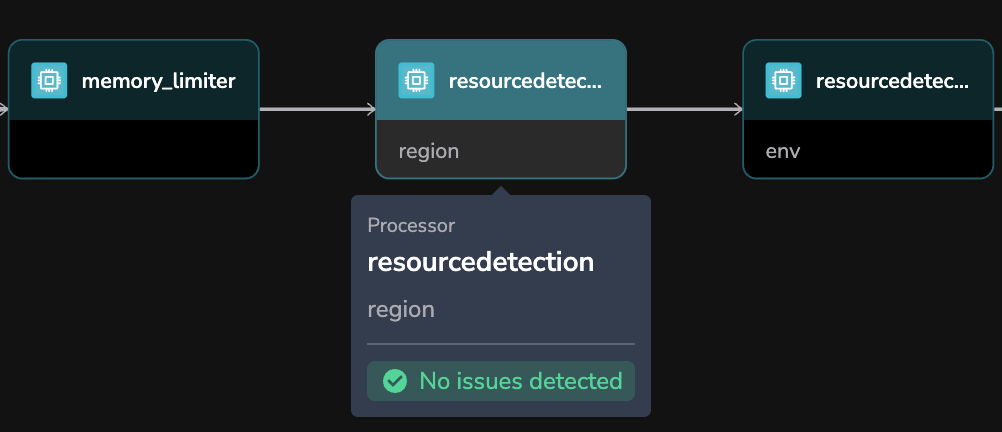1002x432 pixels.
Task: Click the region subtitle in the highlighted node
Action: click(x=428, y=151)
